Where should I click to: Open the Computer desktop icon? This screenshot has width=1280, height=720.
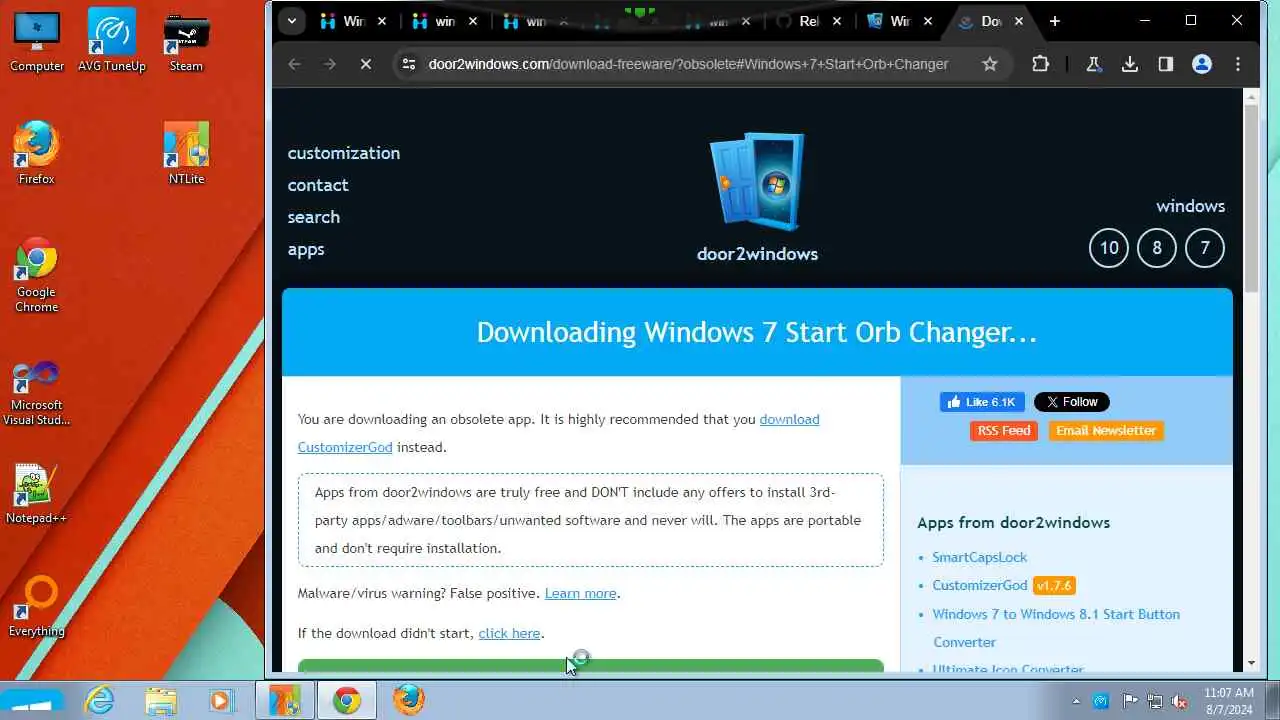tap(37, 40)
